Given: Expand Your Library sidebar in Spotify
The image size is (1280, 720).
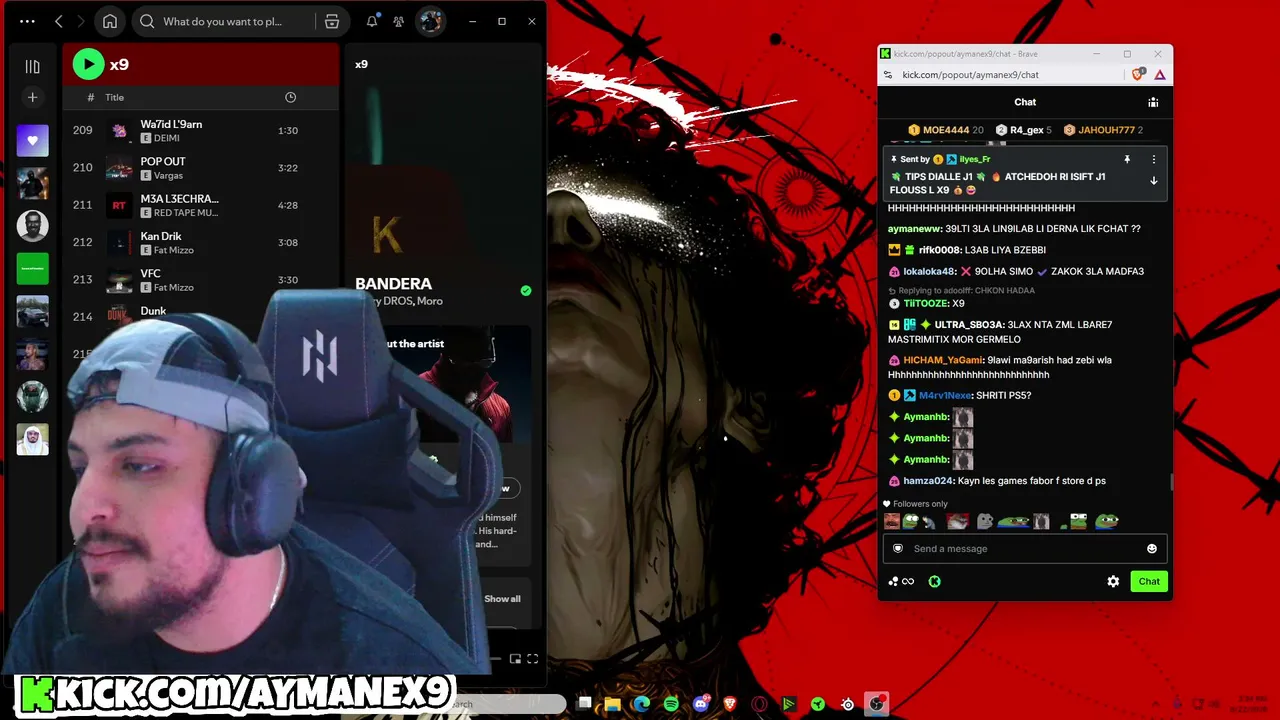Looking at the screenshot, I should click(x=32, y=66).
